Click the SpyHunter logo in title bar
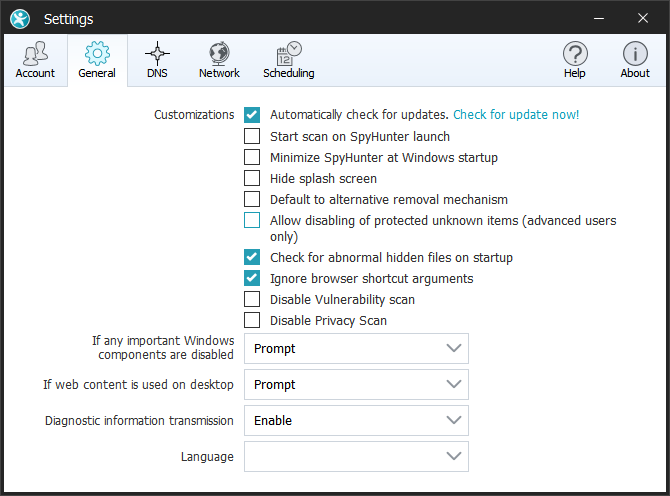670x496 pixels. tap(20, 18)
